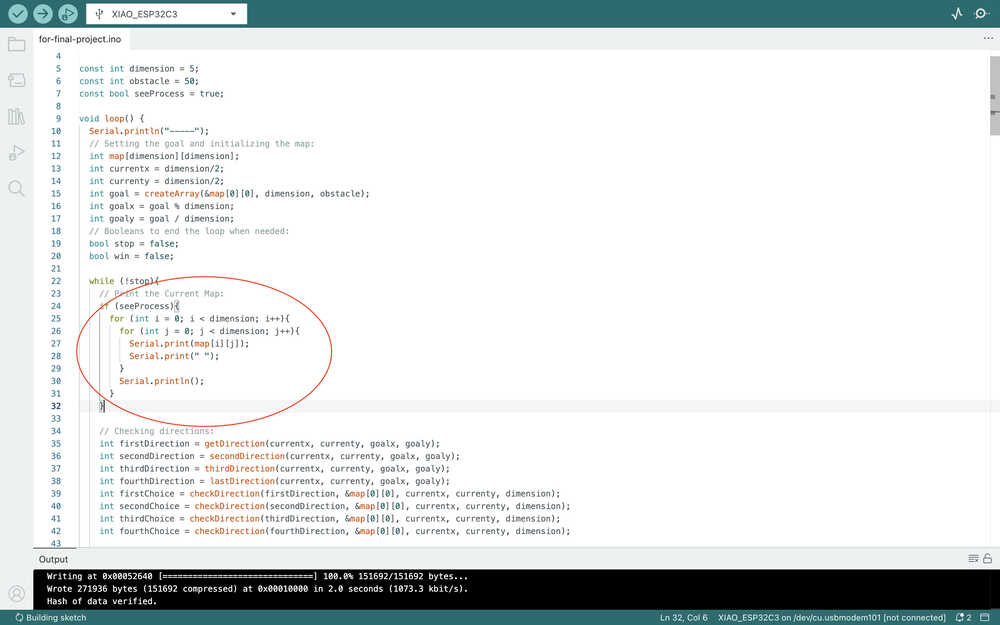Click the const int obstacle = 50 line
The image size is (1000, 625).
pyautogui.click(x=139, y=81)
